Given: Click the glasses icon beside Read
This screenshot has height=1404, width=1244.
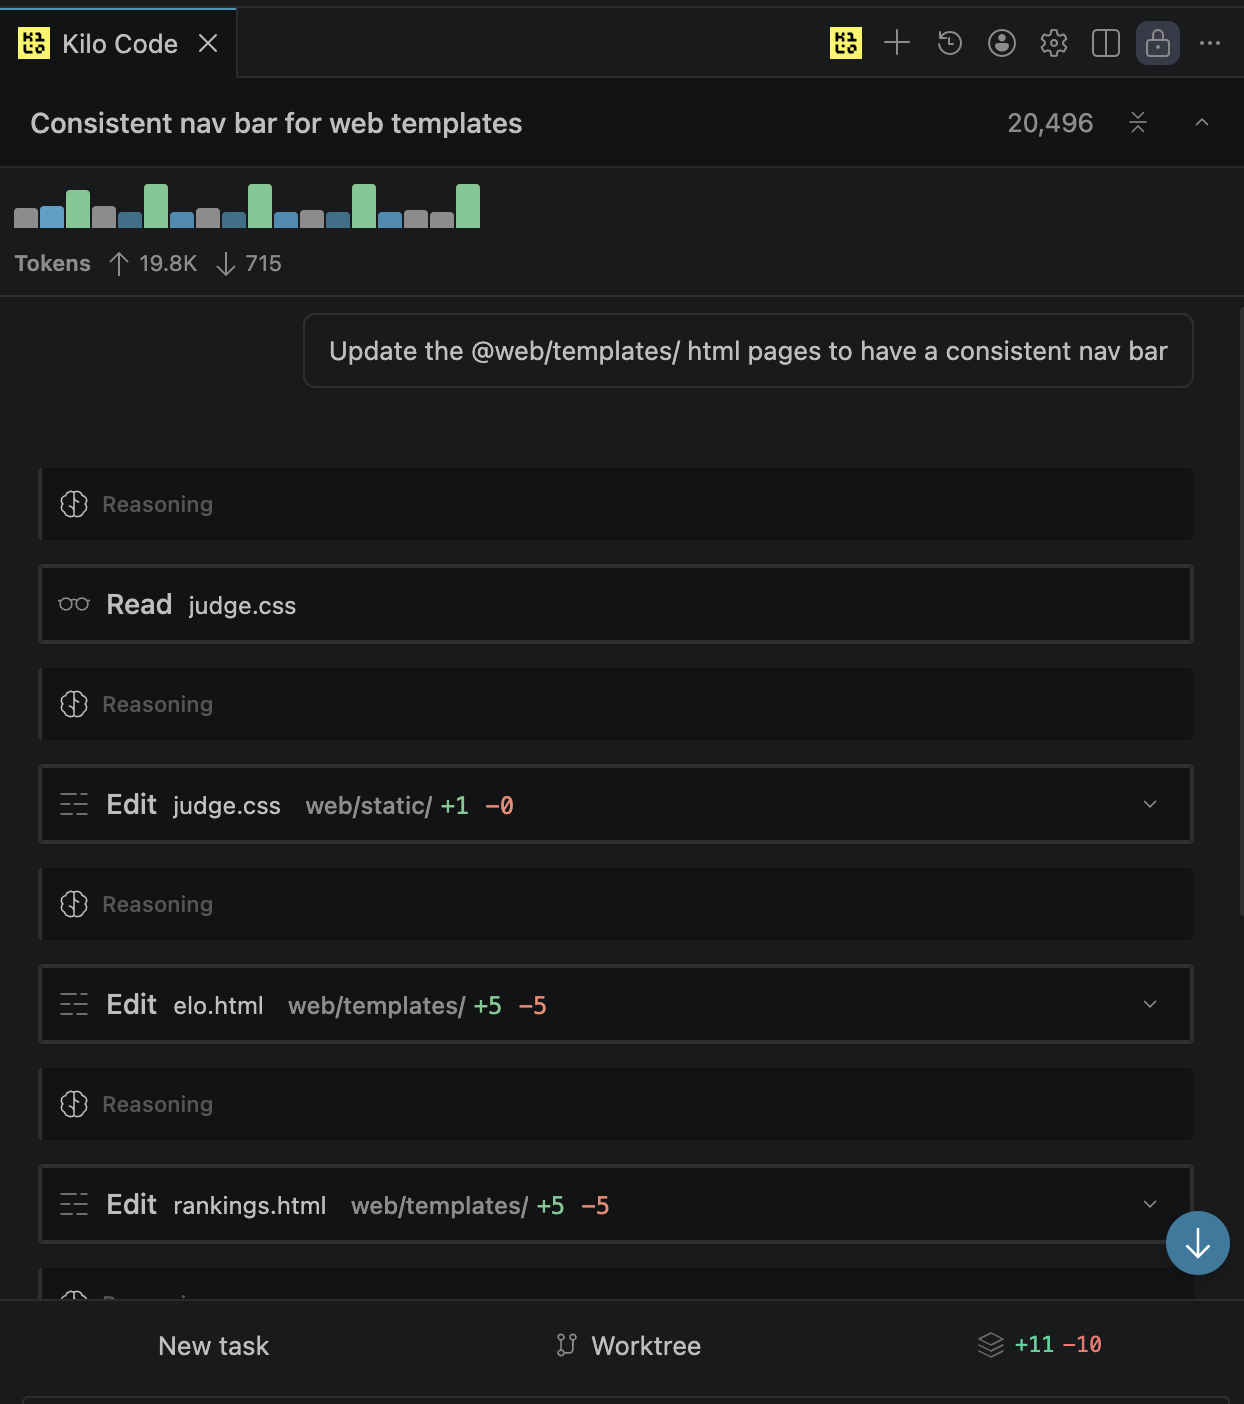Looking at the screenshot, I should [74, 604].
